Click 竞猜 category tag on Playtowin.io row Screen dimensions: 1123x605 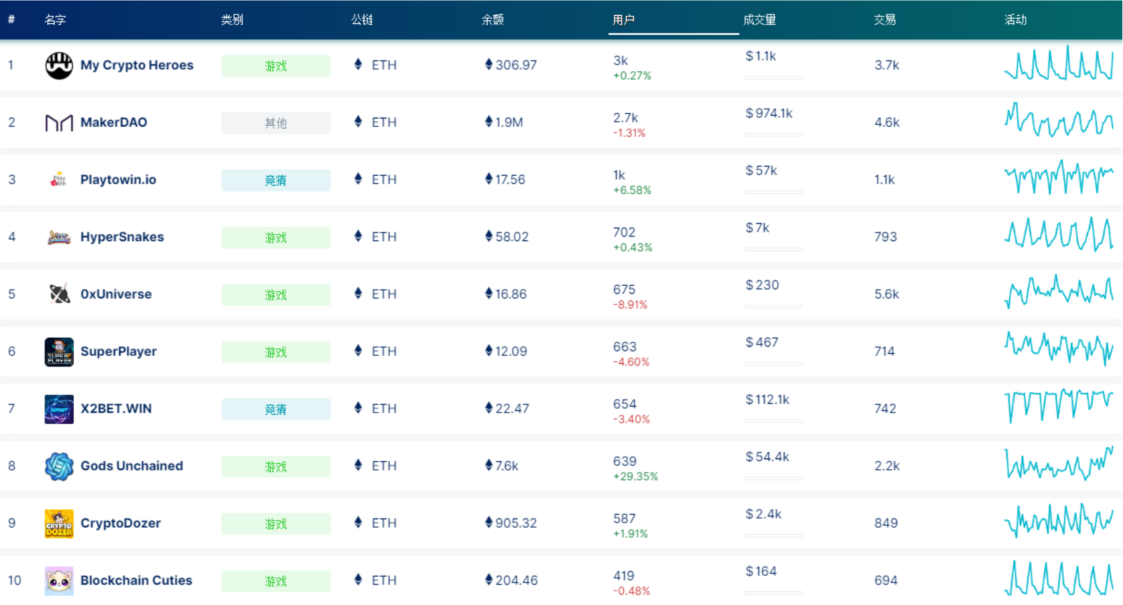(276, 180)
